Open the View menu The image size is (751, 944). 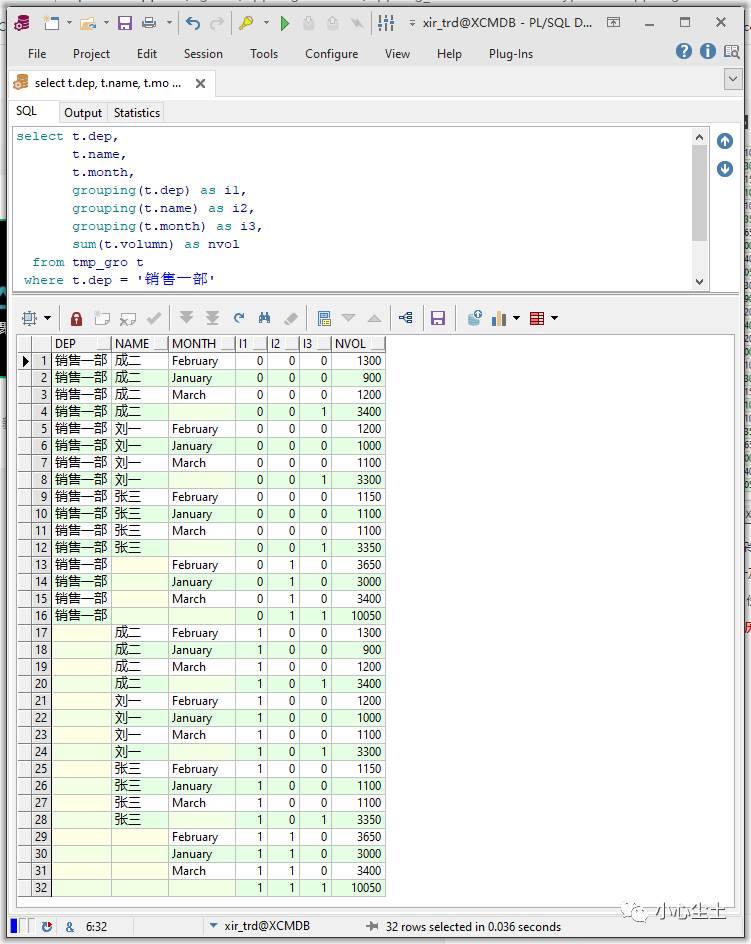(397, 54)
